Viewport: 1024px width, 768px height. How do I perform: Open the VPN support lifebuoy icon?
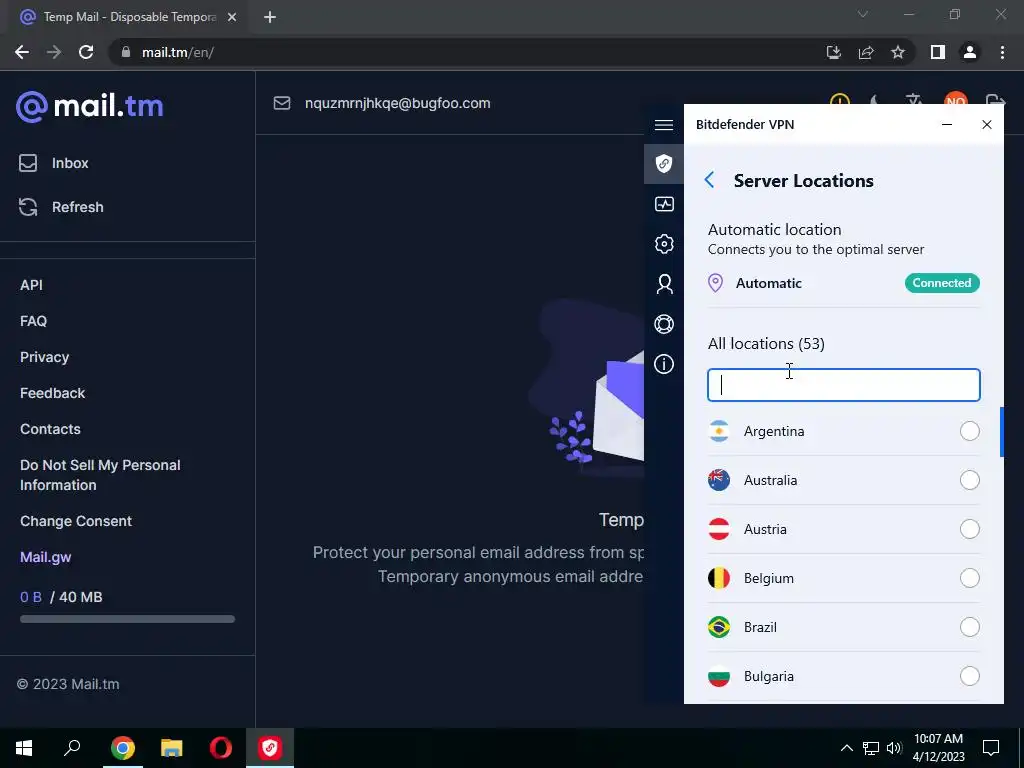pos(664,324)
